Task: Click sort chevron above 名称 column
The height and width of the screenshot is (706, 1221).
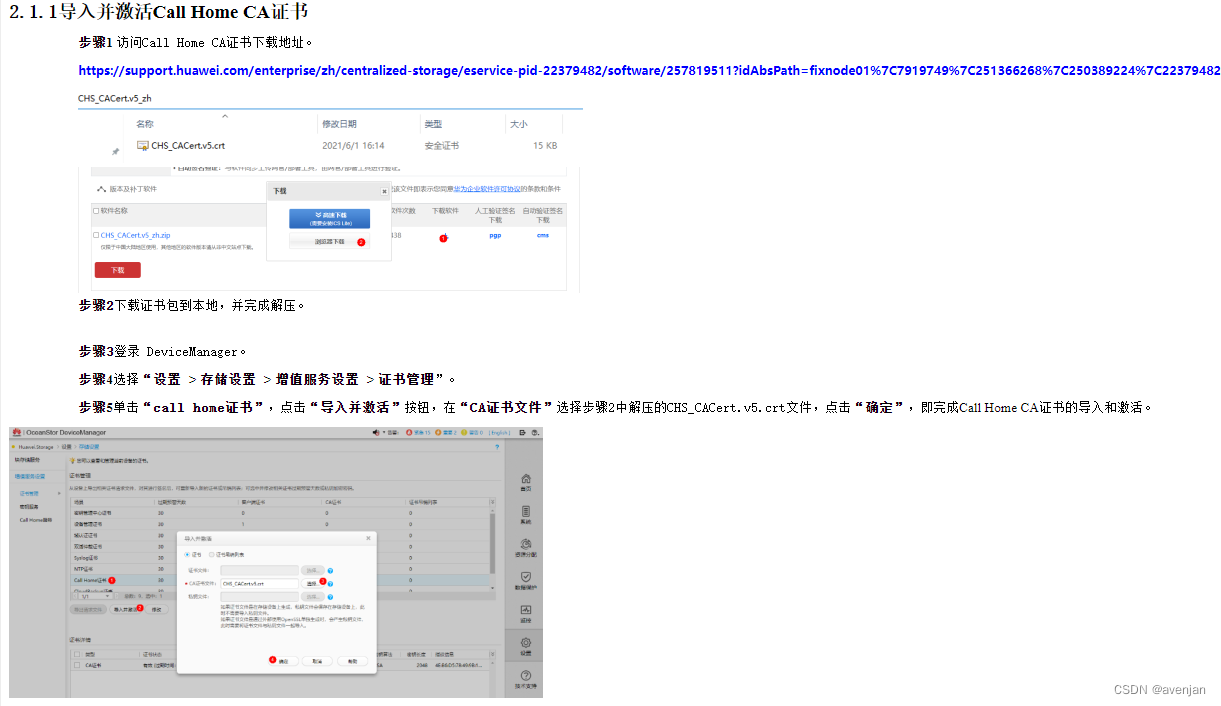Action: 225,116
